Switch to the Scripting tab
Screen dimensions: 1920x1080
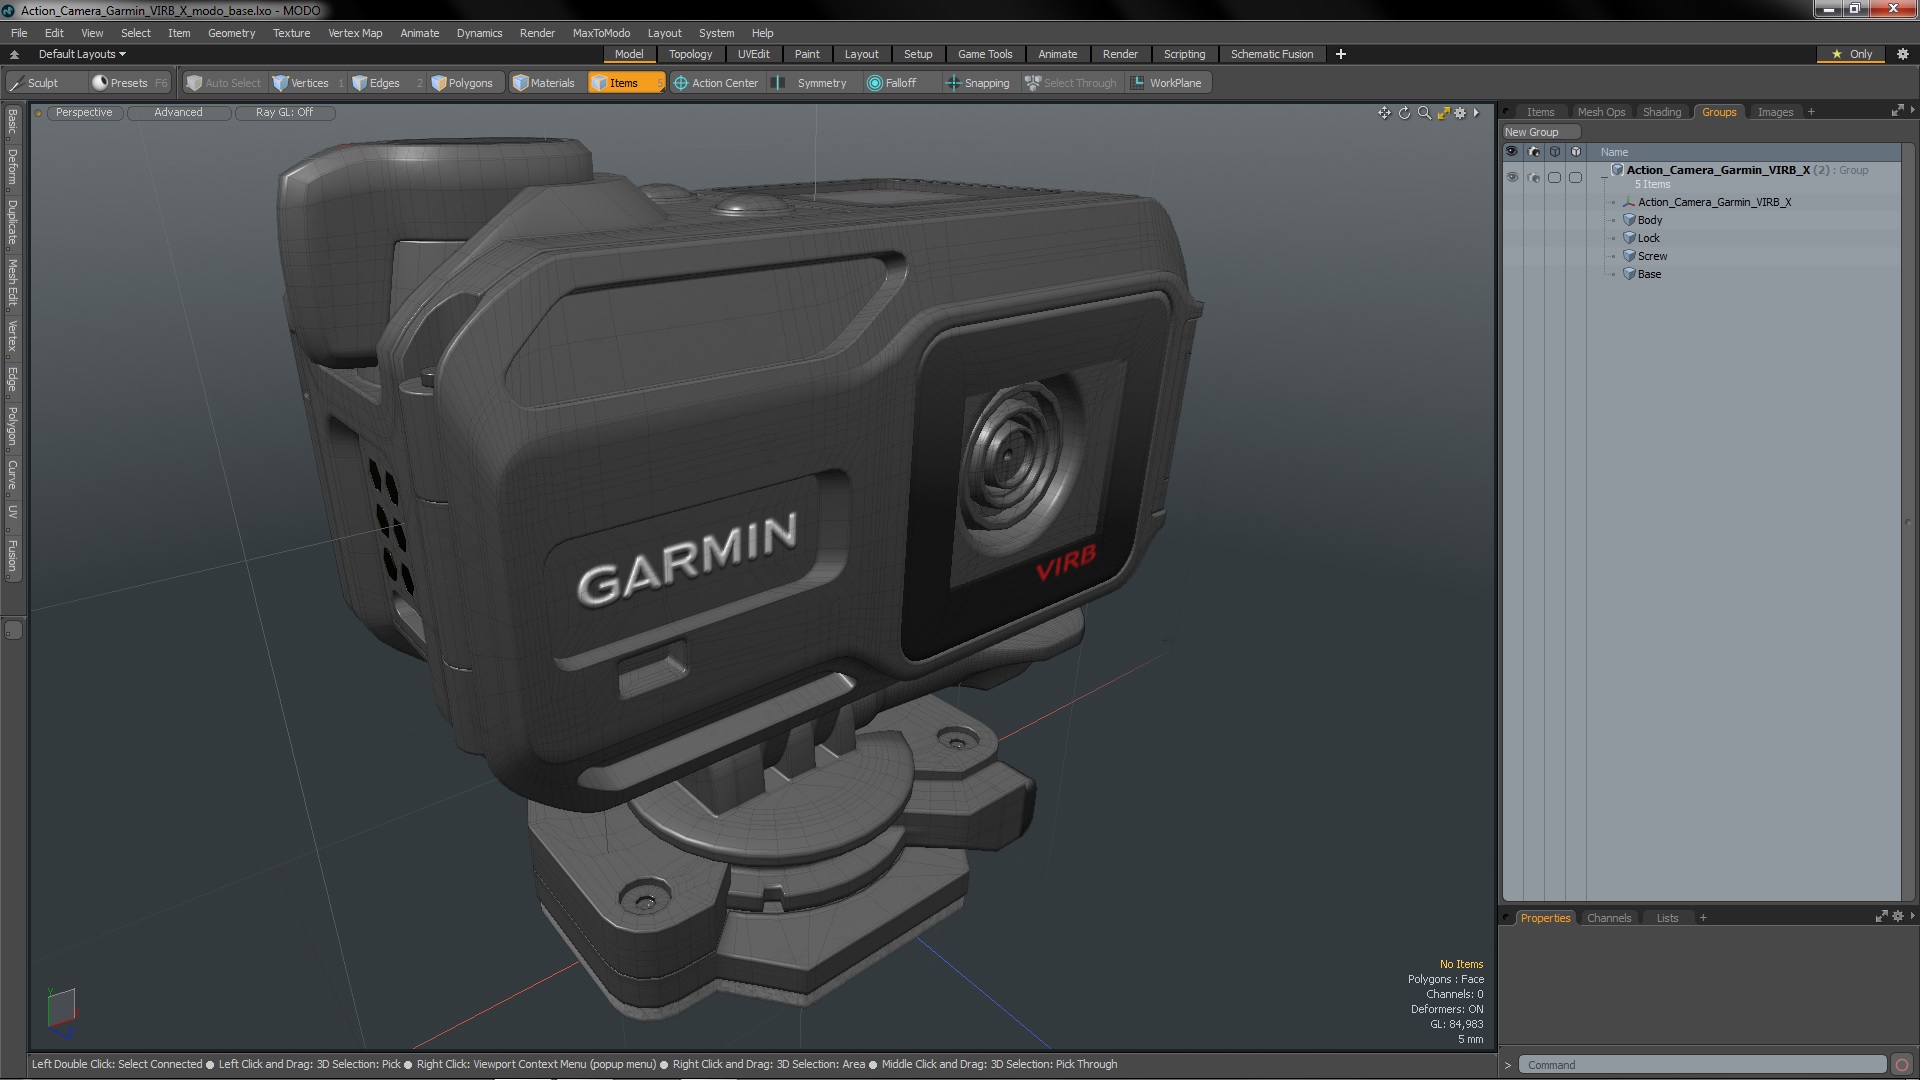tap(1182, 54)
